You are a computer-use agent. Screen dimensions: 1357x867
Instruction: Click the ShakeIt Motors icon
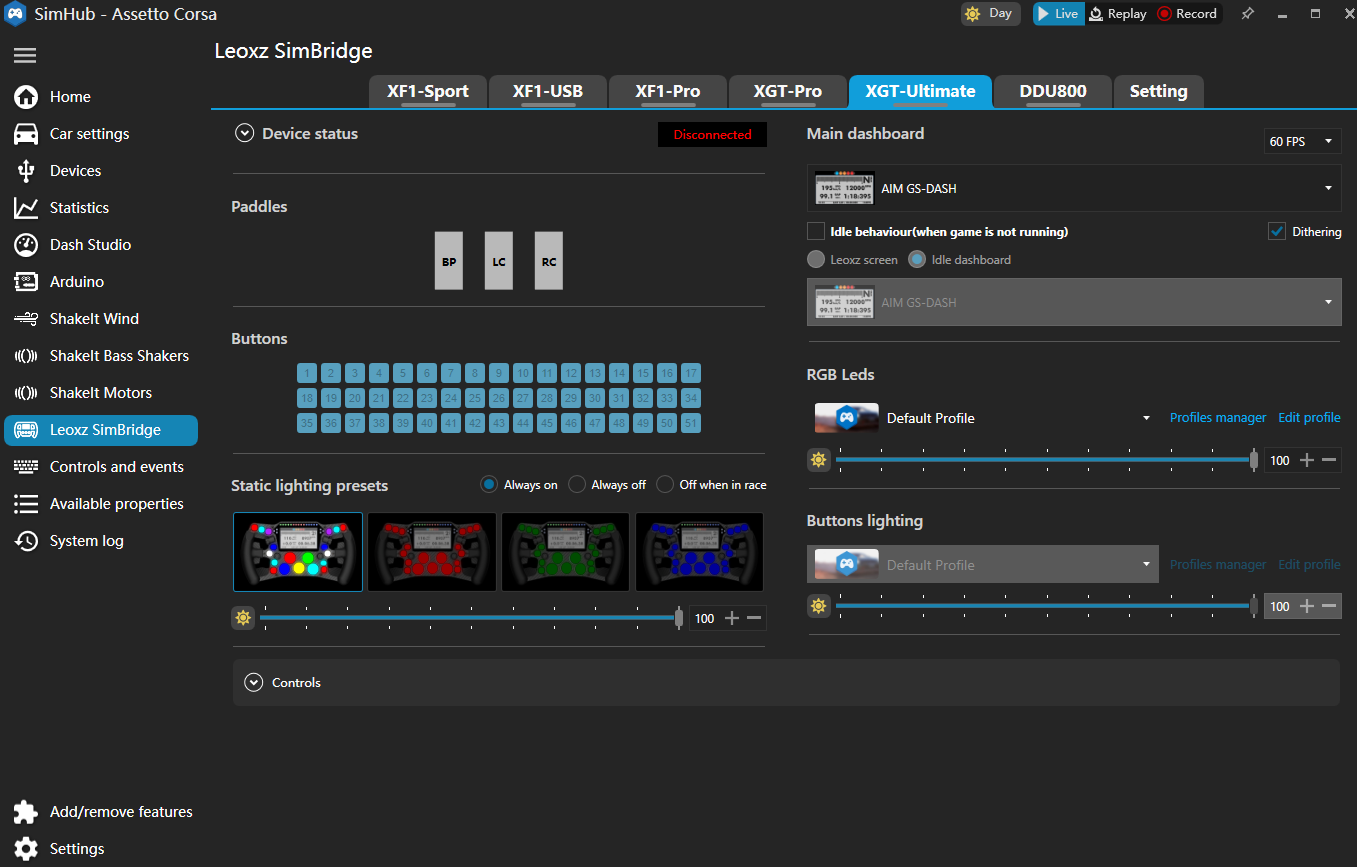point(26,393)
